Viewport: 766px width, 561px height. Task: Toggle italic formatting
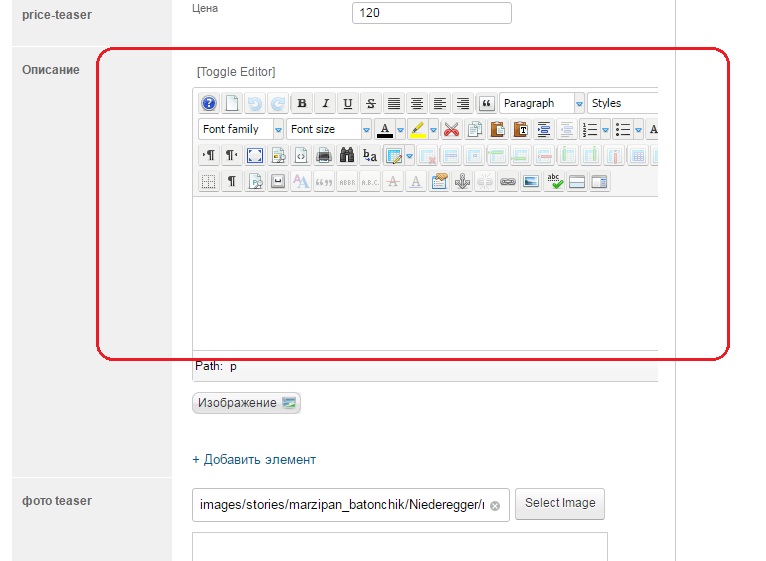click(x=324, y=103)
